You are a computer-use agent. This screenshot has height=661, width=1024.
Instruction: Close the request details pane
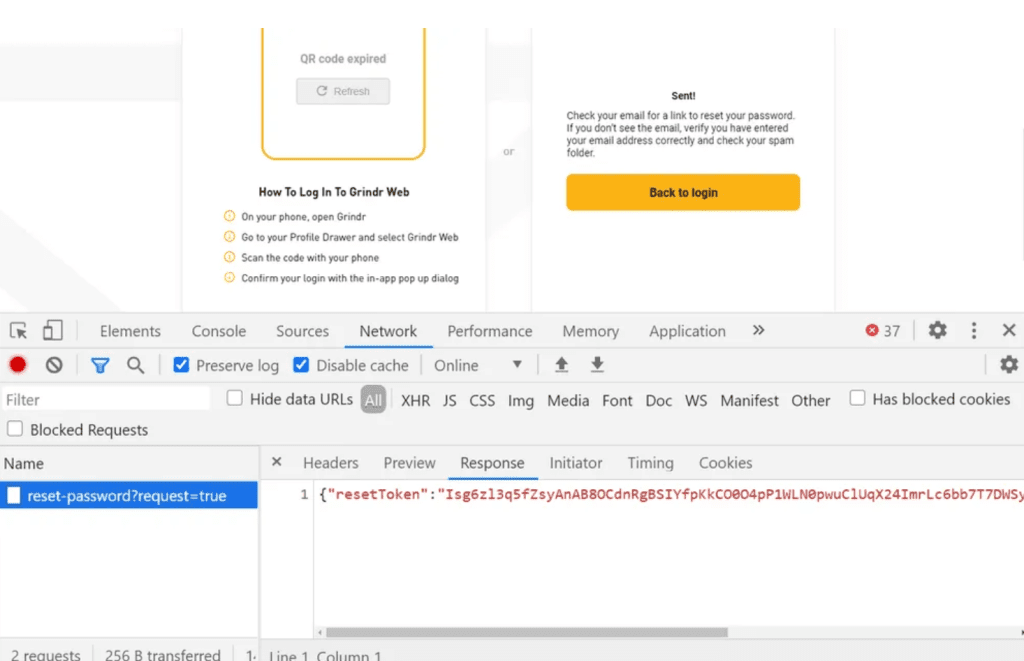tap(277, 462)
